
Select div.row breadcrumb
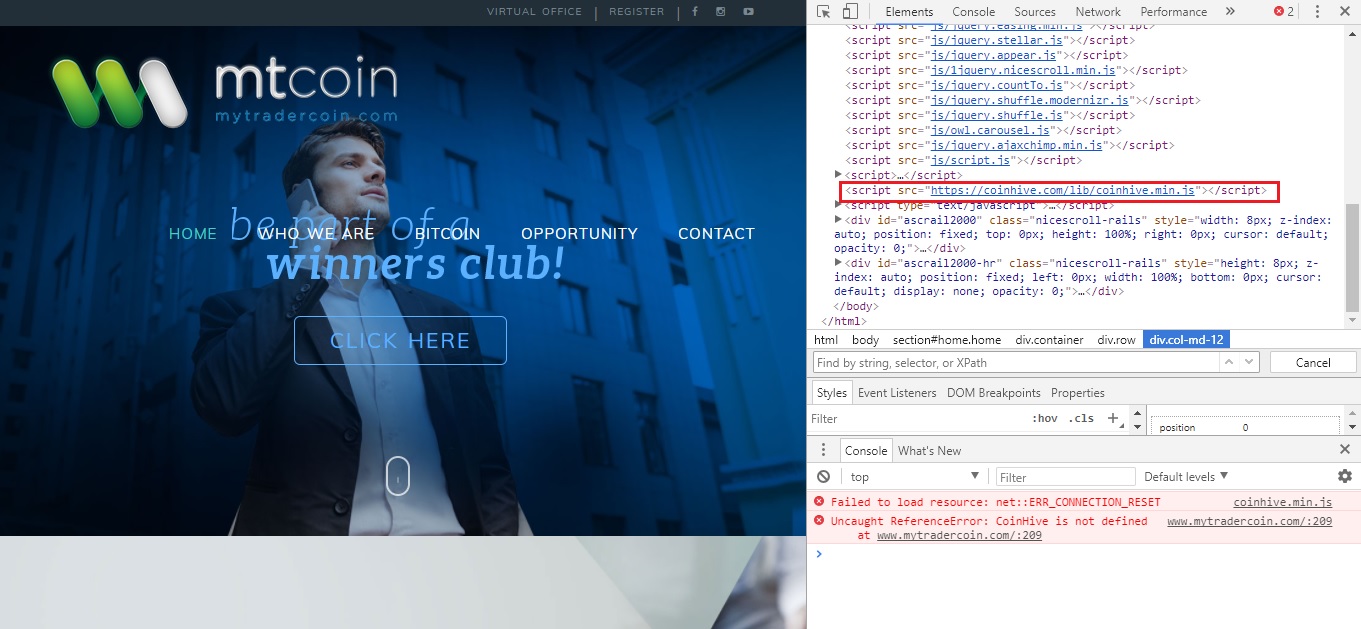(1117, 340)
